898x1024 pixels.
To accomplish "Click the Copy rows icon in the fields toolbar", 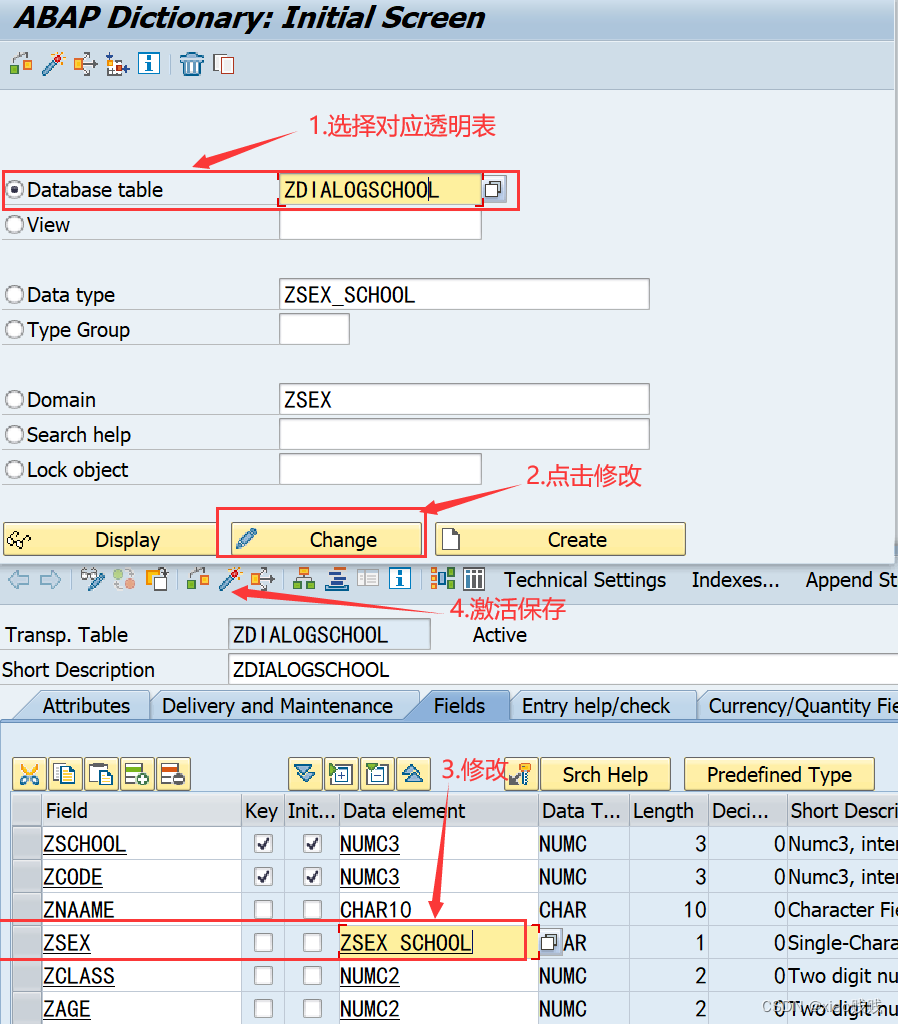I will click(65, 774).
